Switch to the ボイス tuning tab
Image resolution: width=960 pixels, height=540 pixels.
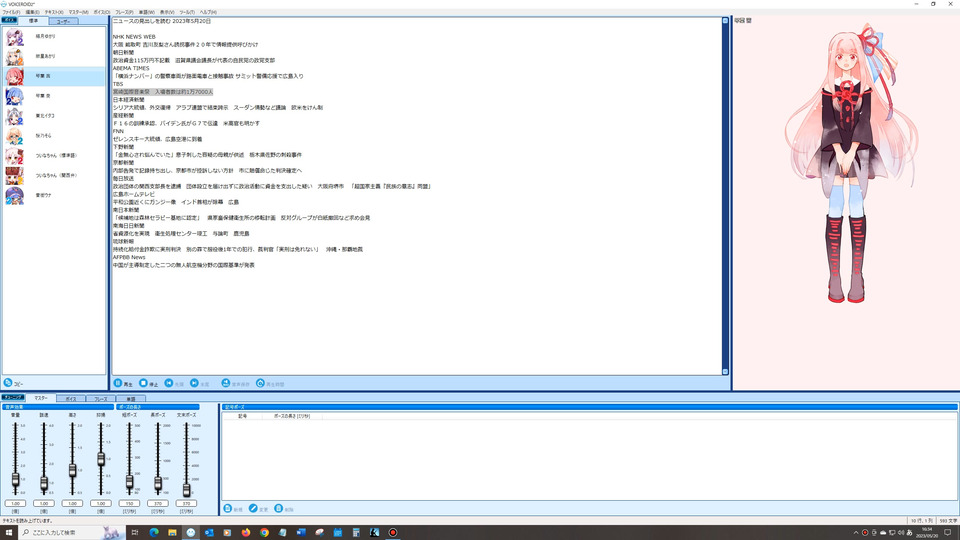tap(70, 399)
